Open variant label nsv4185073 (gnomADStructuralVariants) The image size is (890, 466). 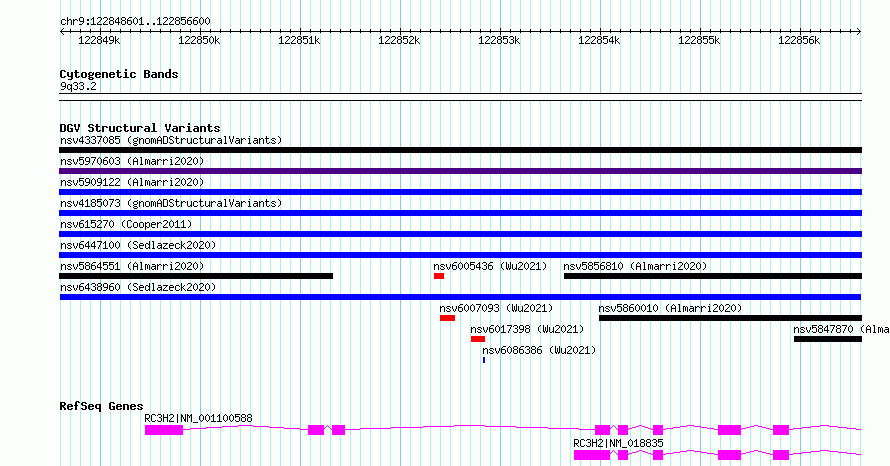(x=171, y=203)
